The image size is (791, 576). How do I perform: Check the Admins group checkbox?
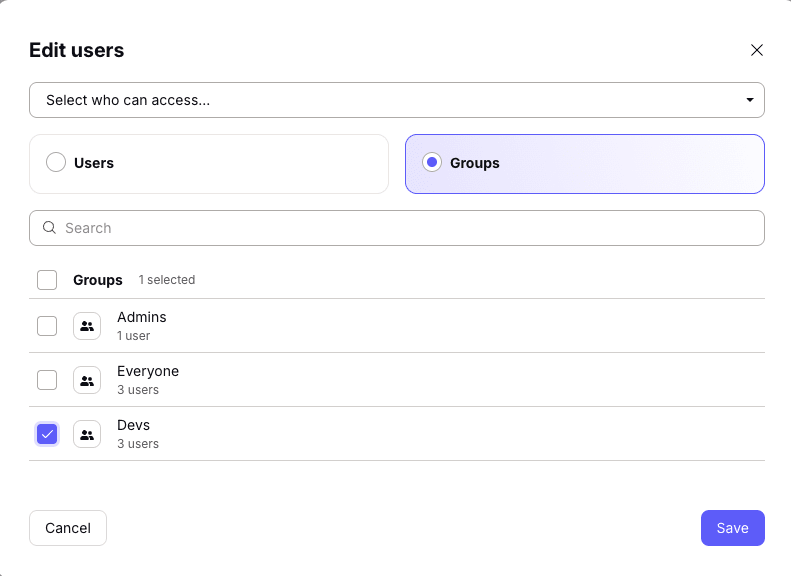(x=47, y=326)
